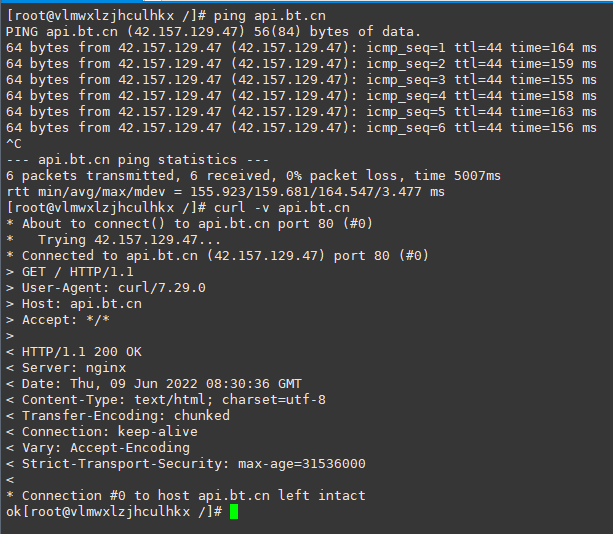This screenshot has height=534, width=613.
Task: Click the icmp_seq=6 ping reply line
Action: point(300,128)
